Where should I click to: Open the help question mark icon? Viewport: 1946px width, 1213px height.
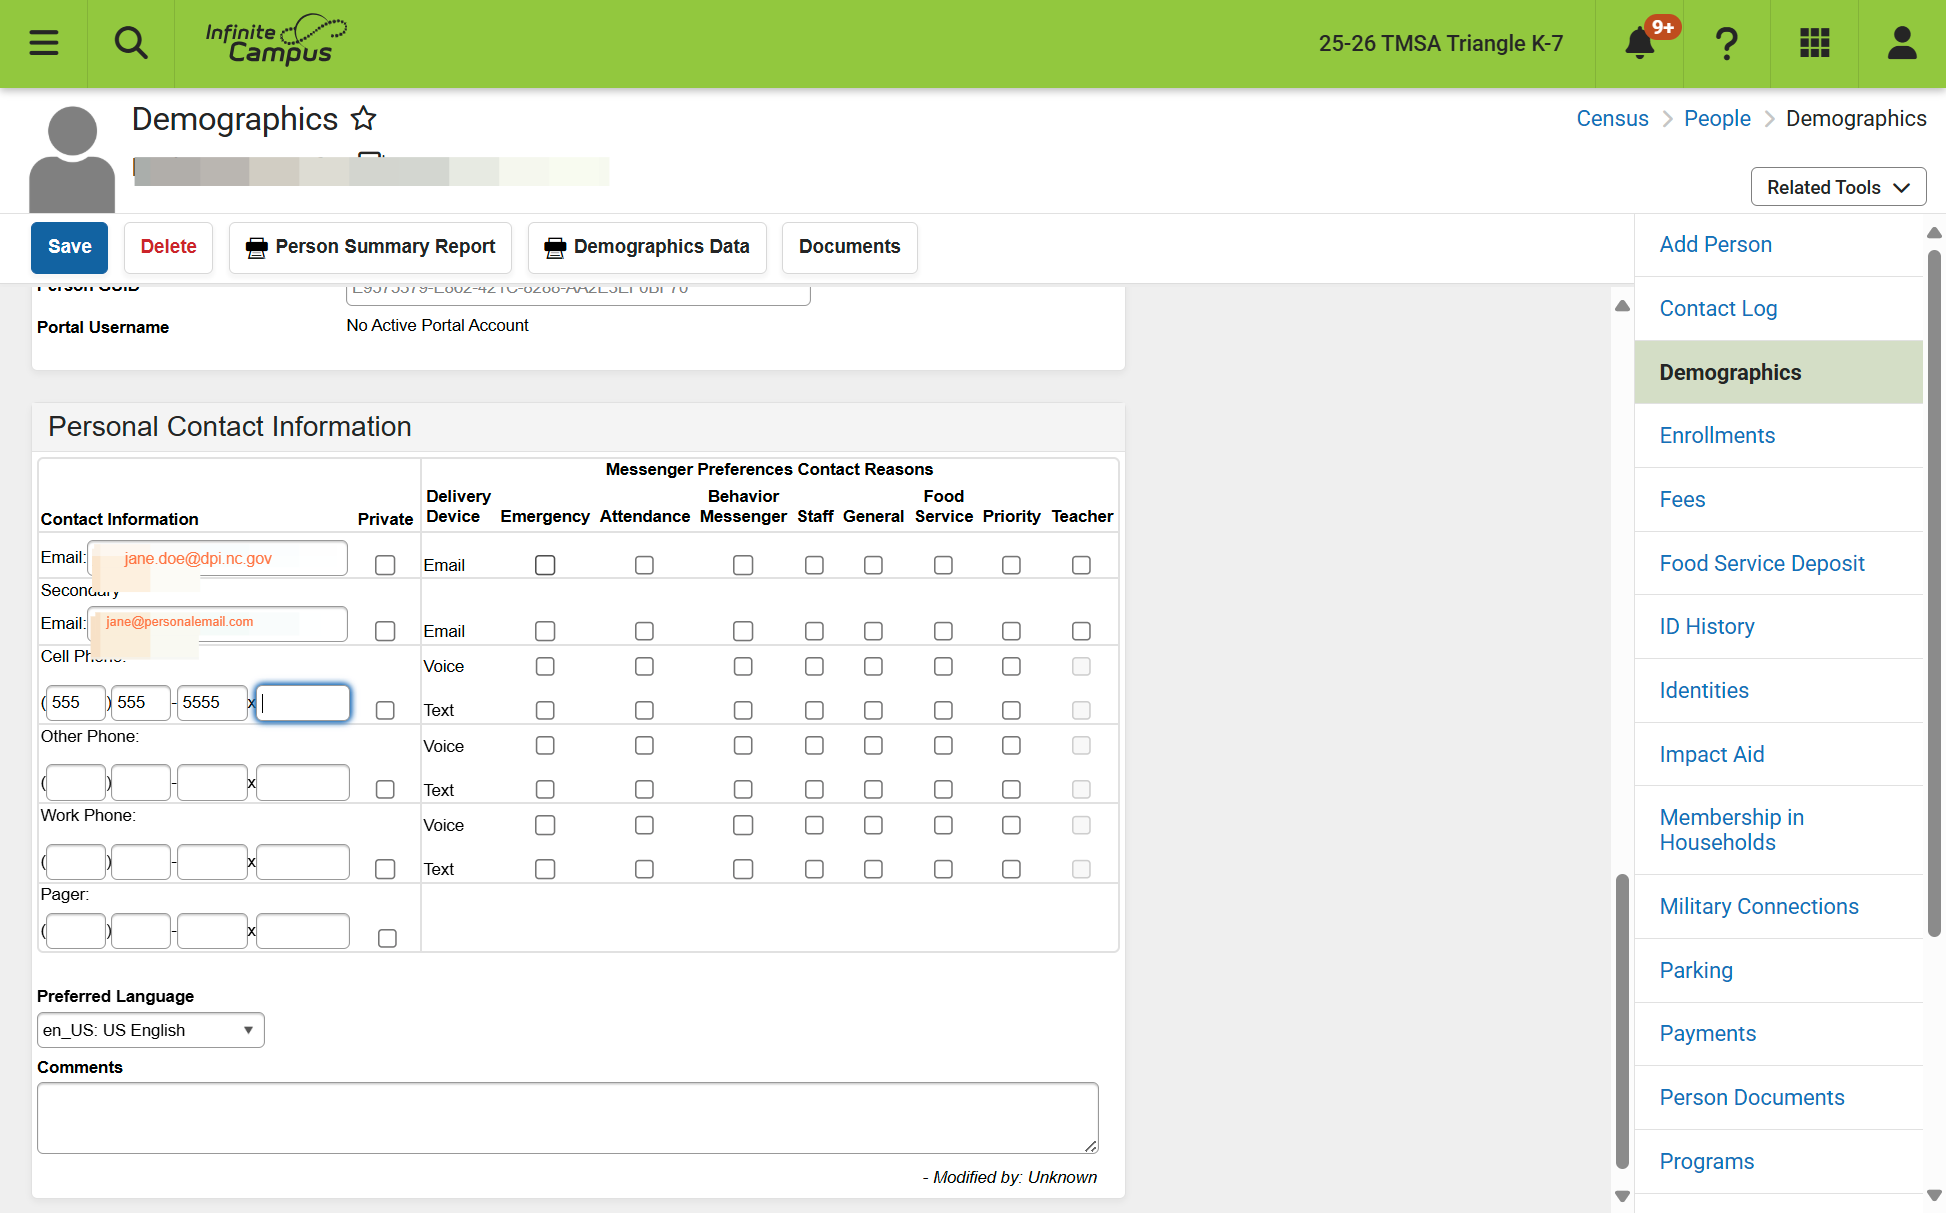pyautogui.click(x=1726, y=43)
